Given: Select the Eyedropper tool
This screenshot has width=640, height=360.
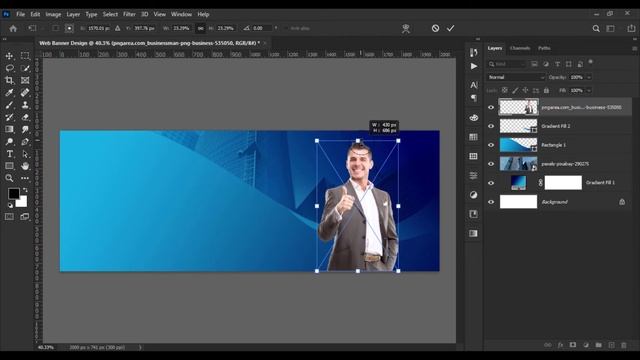Looking at the screenshot, I should click(9, 92).
